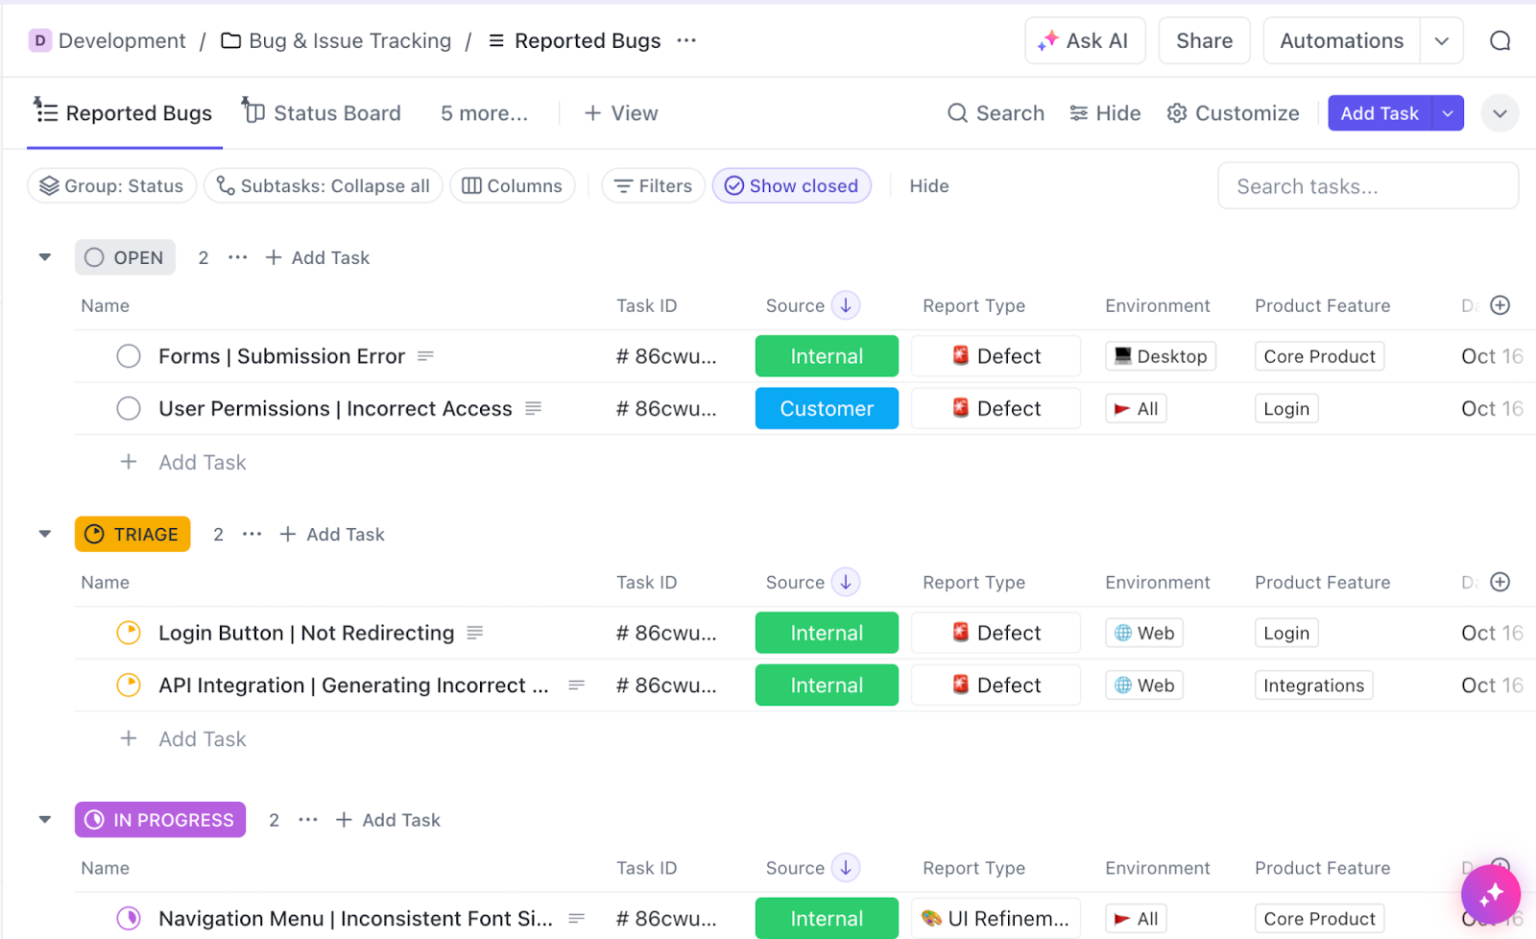This screenshot has width=1536, height=939.
Task: Open Subtasks collapse settings
Action: [x=322, y=185]
